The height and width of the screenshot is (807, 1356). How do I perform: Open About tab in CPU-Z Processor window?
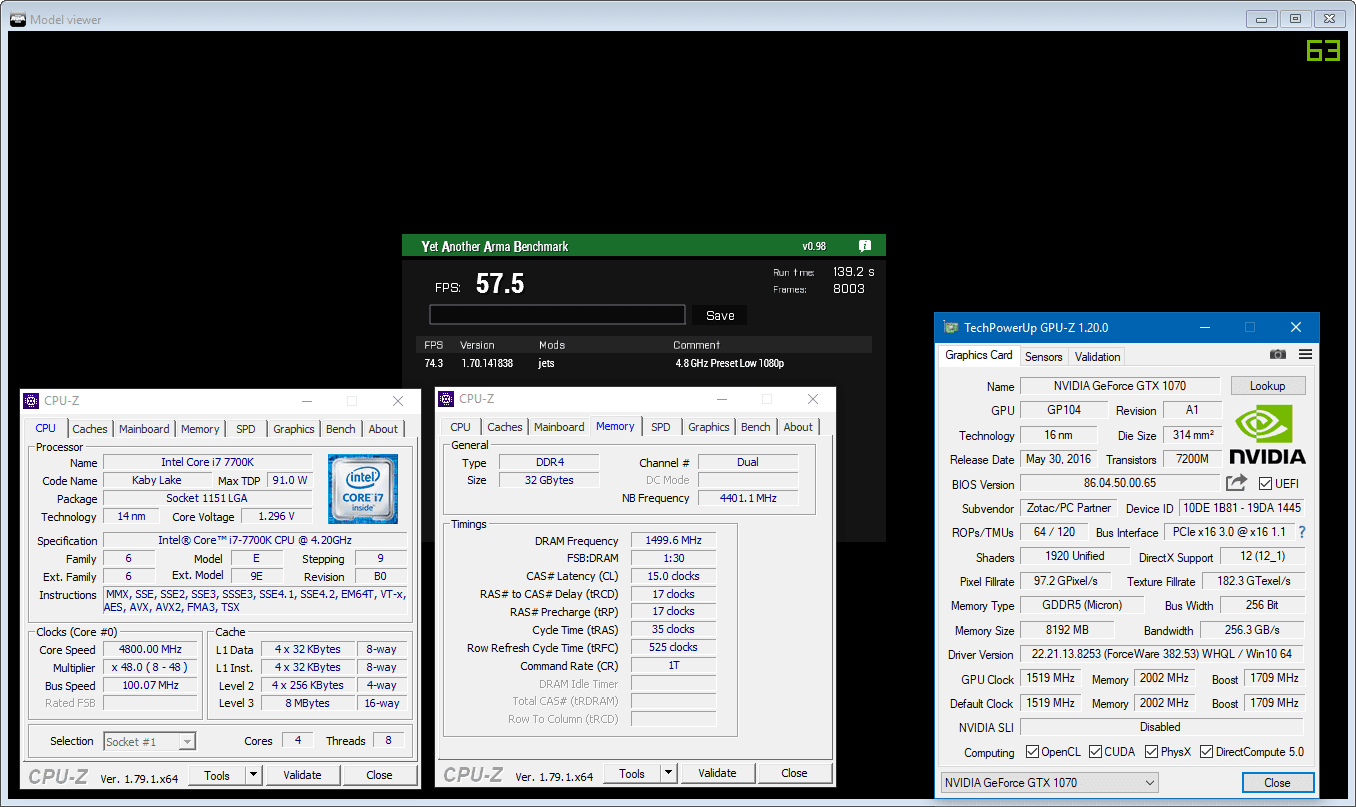click(383, 429)
